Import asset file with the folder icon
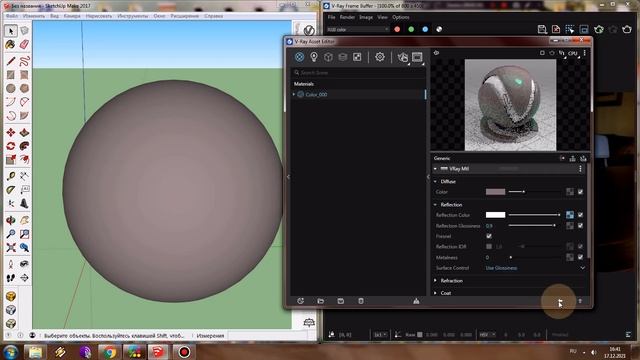 321,301
